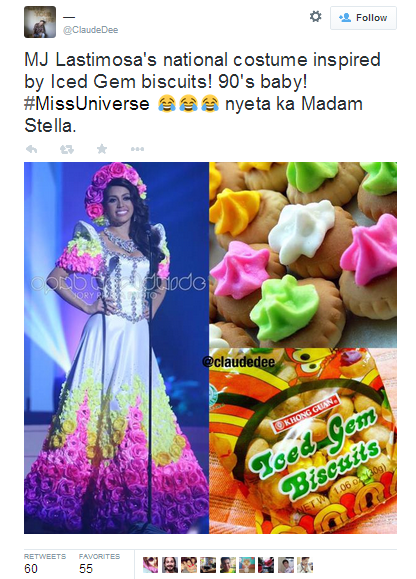
Task: Click the reply arrow icon
Action: pos(31,149)
